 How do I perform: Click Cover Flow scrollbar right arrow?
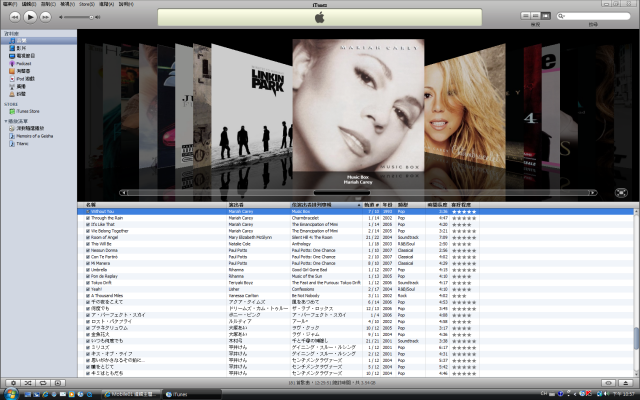[593, 193]
